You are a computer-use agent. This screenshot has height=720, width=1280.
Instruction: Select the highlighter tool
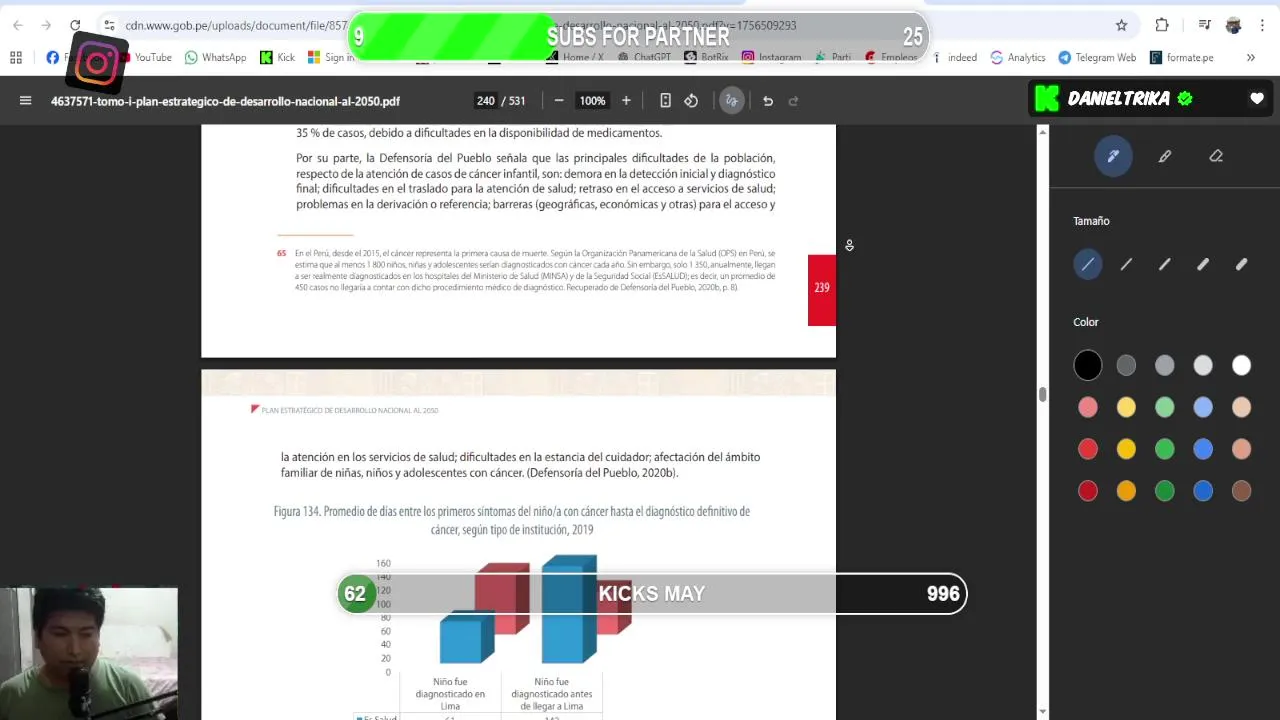1165,156
